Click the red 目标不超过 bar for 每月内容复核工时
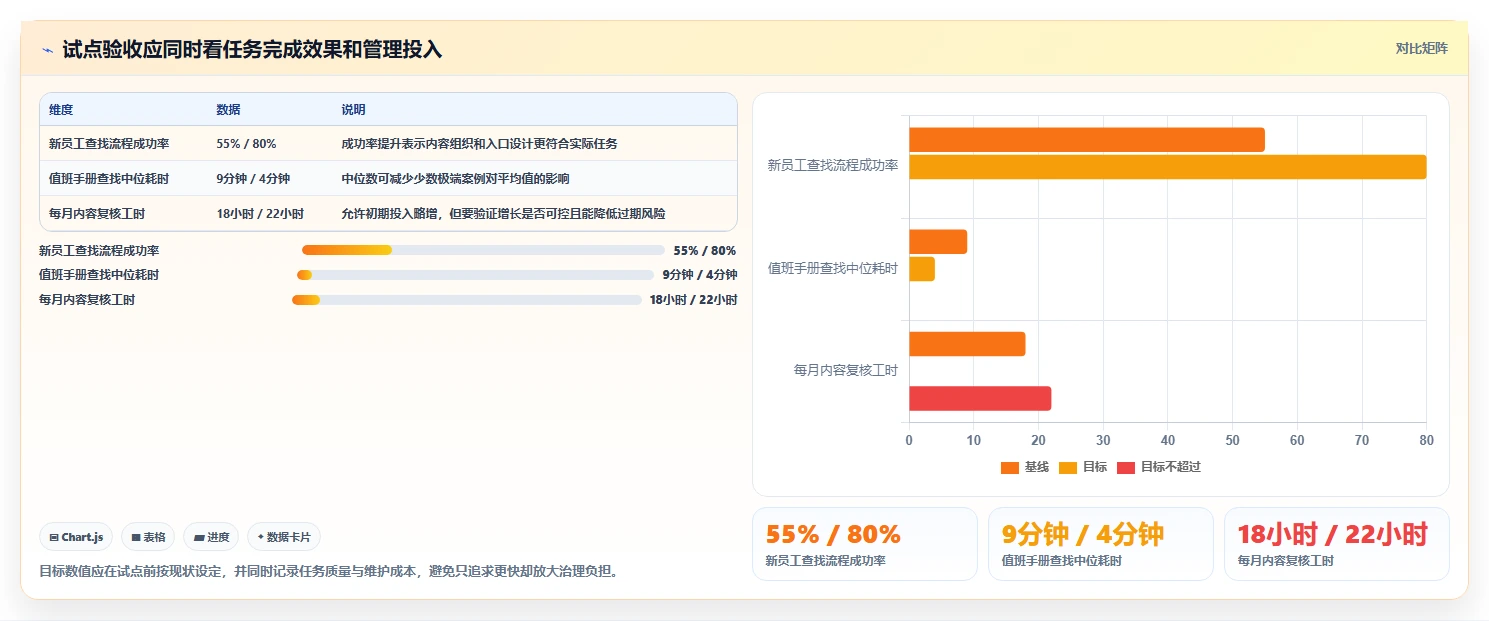1489x621 pixels. pos(980,398)
